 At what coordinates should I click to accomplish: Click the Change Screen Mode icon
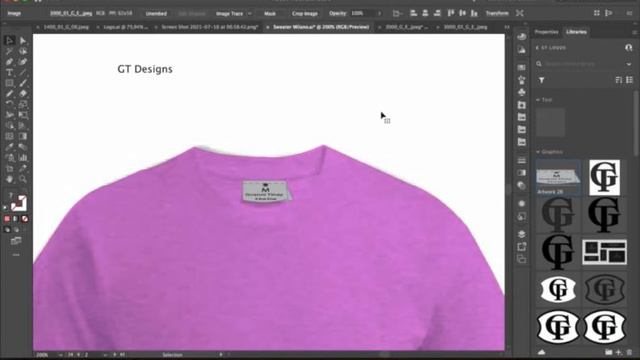coord(16,241)
